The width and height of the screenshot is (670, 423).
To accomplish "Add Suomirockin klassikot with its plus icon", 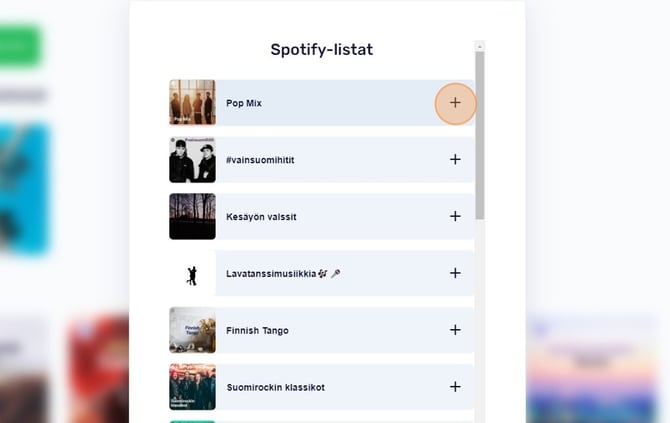I will click(455, 387).
